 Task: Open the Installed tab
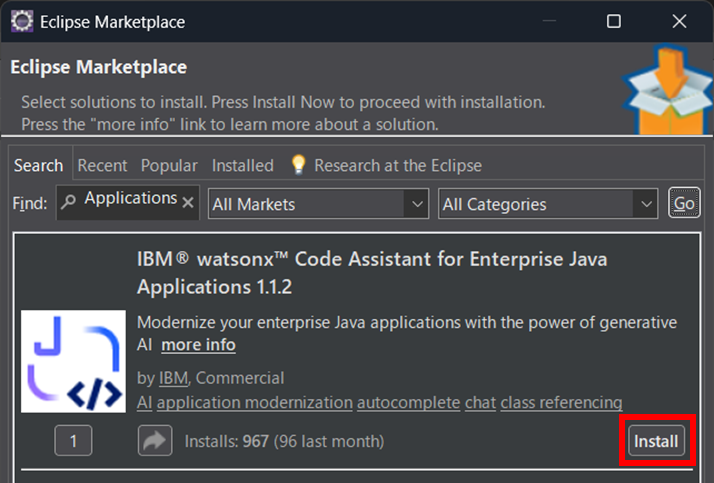[x=242, y=165]
